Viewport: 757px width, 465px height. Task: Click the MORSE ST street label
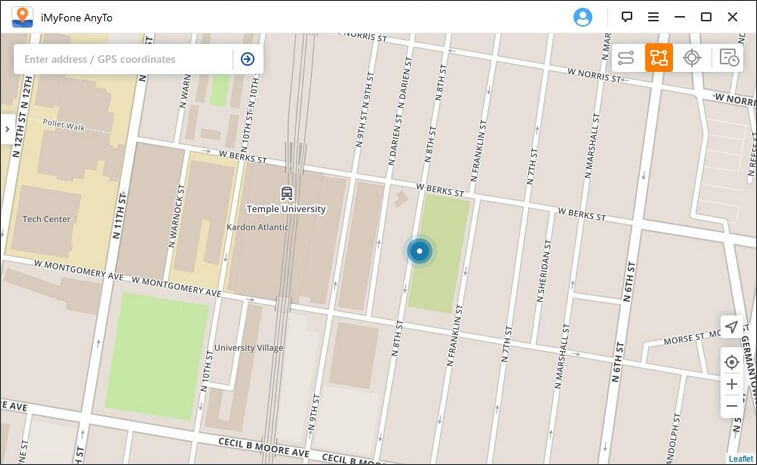685,338
